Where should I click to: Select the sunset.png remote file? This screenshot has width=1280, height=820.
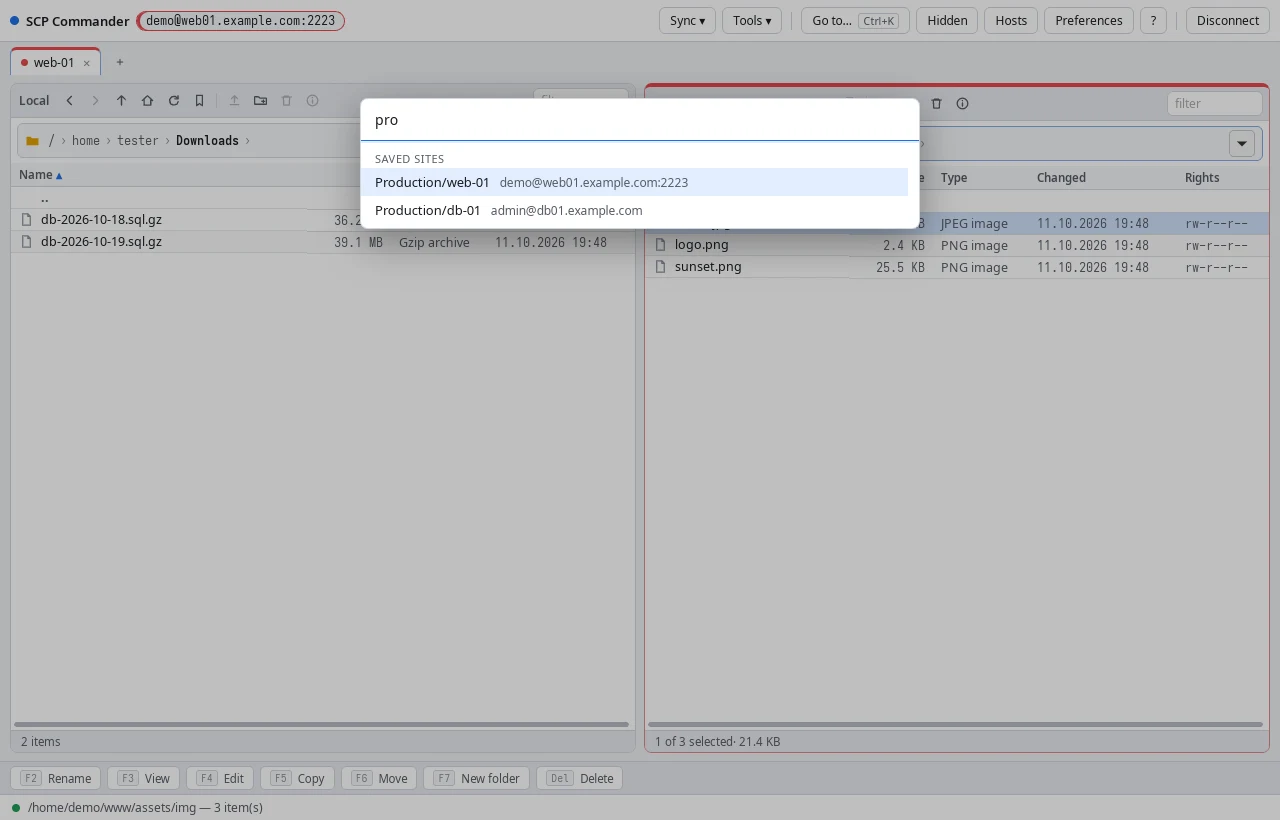(x=957, y=266)
